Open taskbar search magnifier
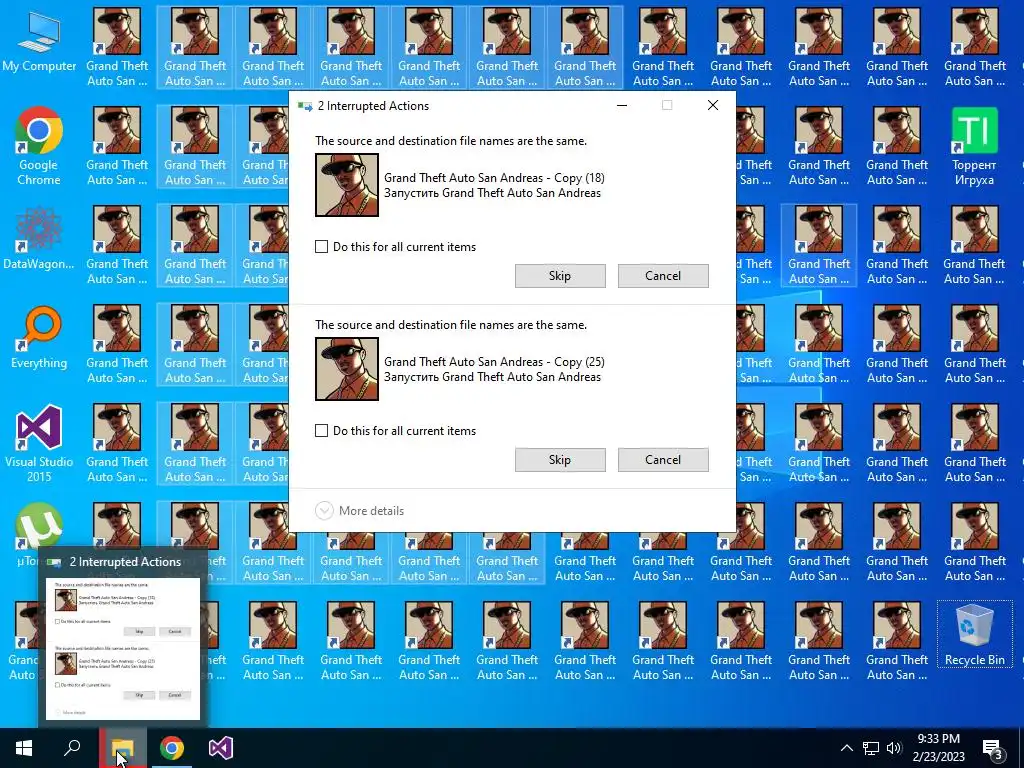The width and height of the screenshot is (1024, 768). 72,748
